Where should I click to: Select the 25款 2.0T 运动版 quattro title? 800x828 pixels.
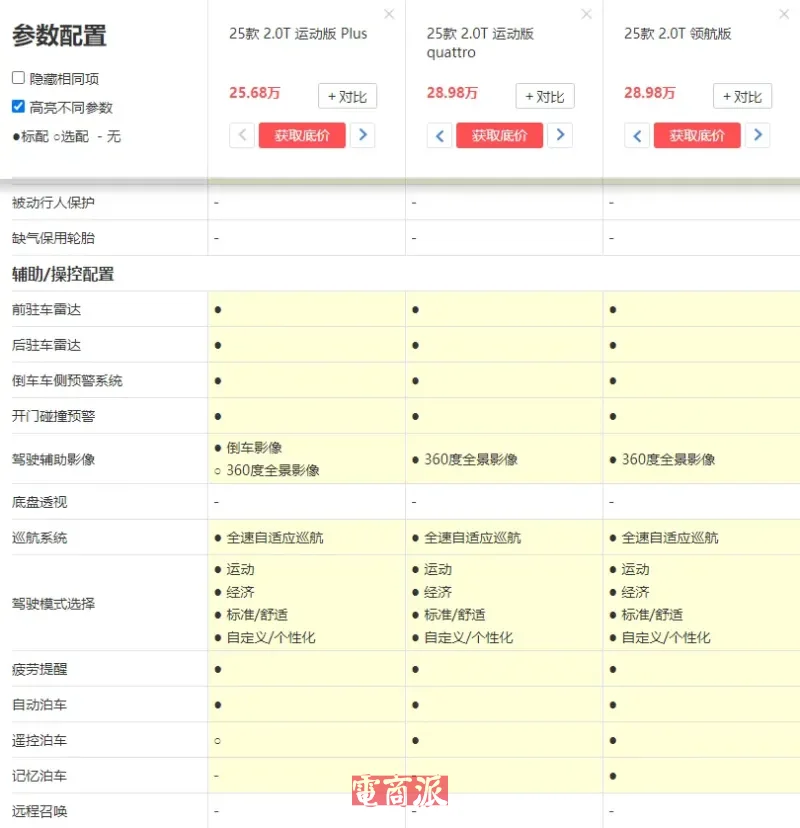pyautogui.click(x=480, y=43)
